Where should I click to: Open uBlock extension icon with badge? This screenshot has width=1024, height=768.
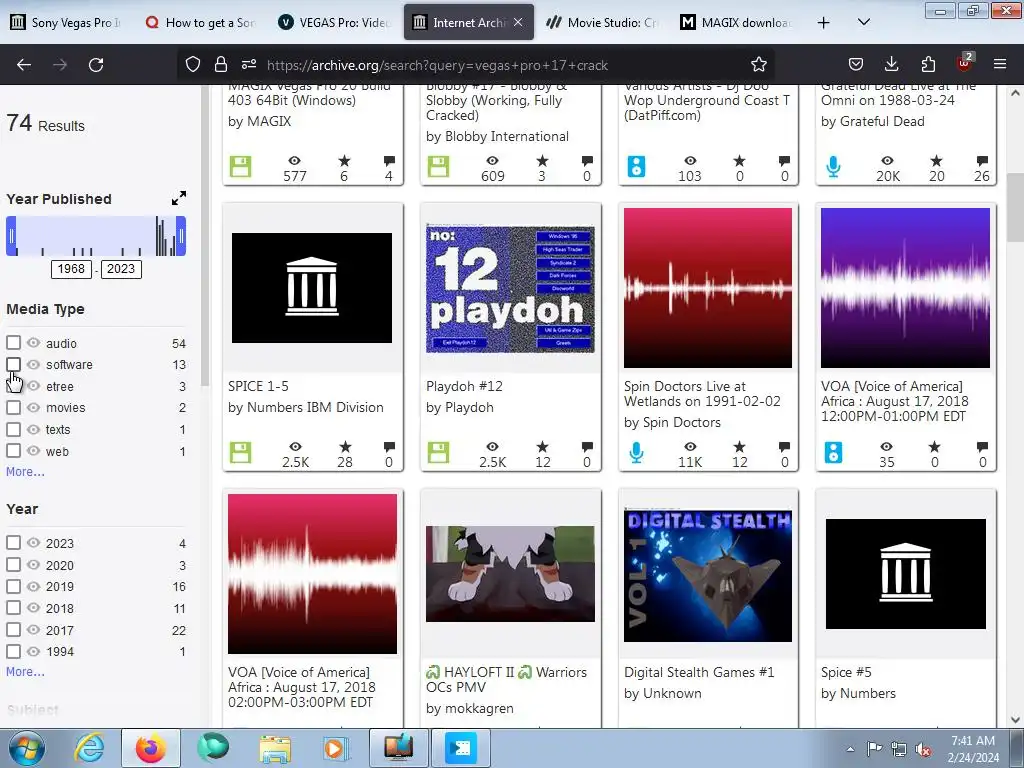tap(965, 63)
